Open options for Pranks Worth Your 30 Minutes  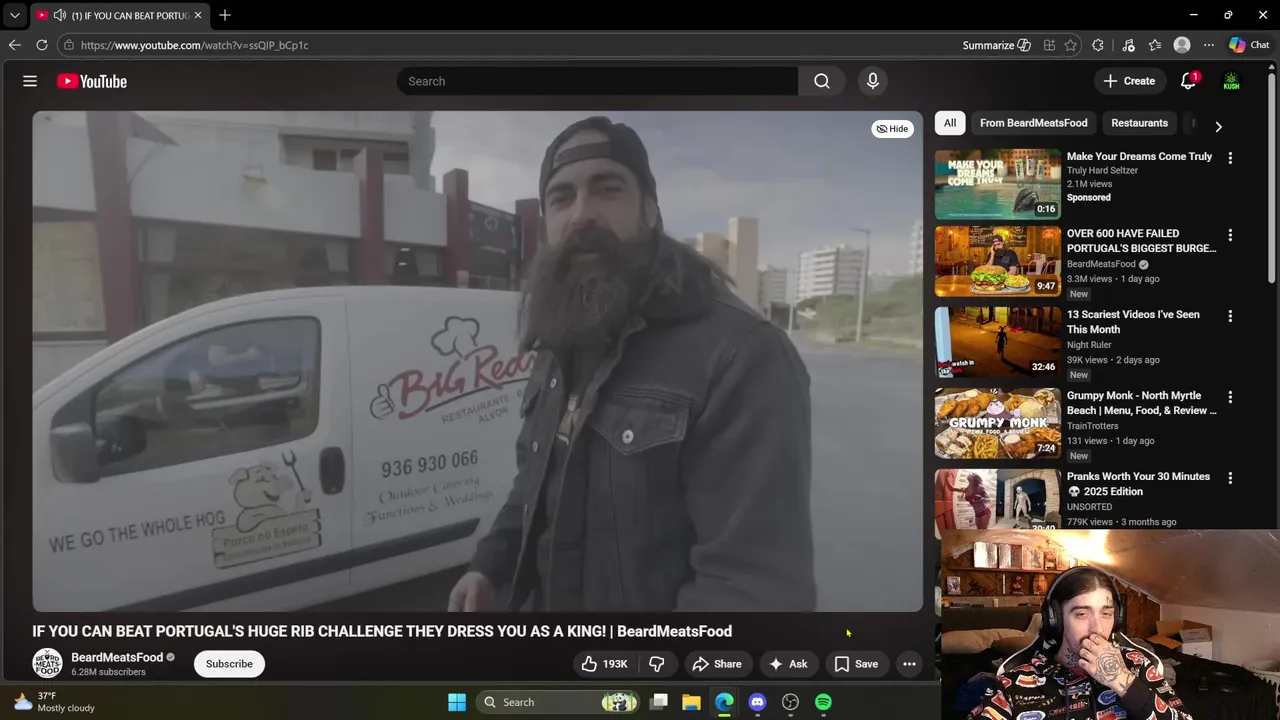click(x=1230, y=478)
